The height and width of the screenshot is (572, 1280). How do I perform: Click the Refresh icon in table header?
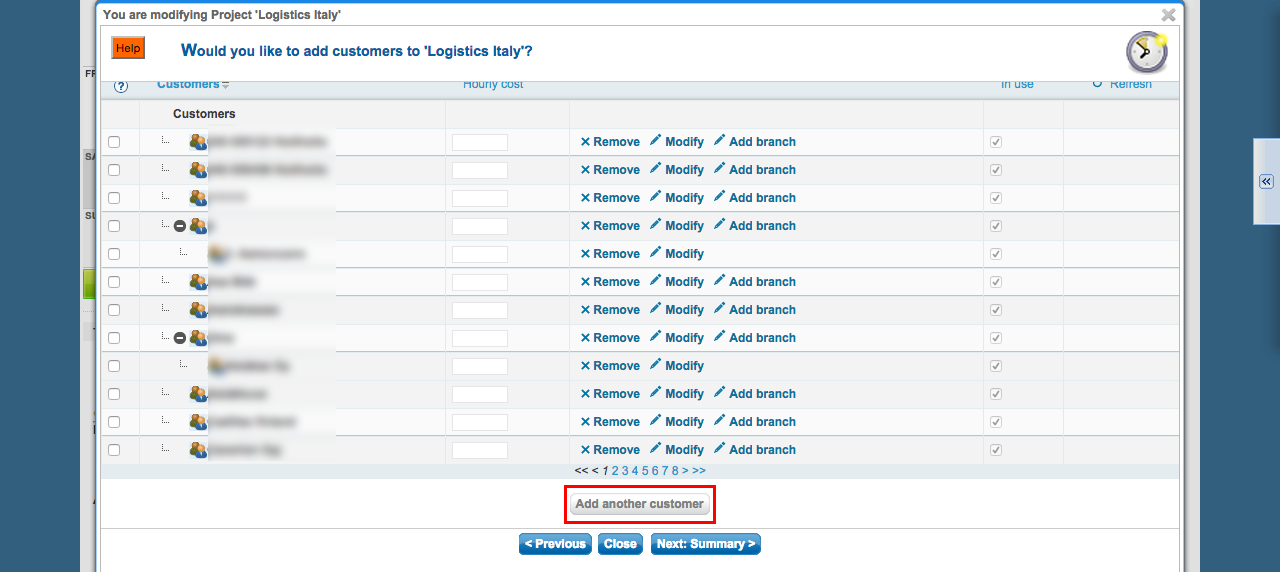coord(1098,84)
